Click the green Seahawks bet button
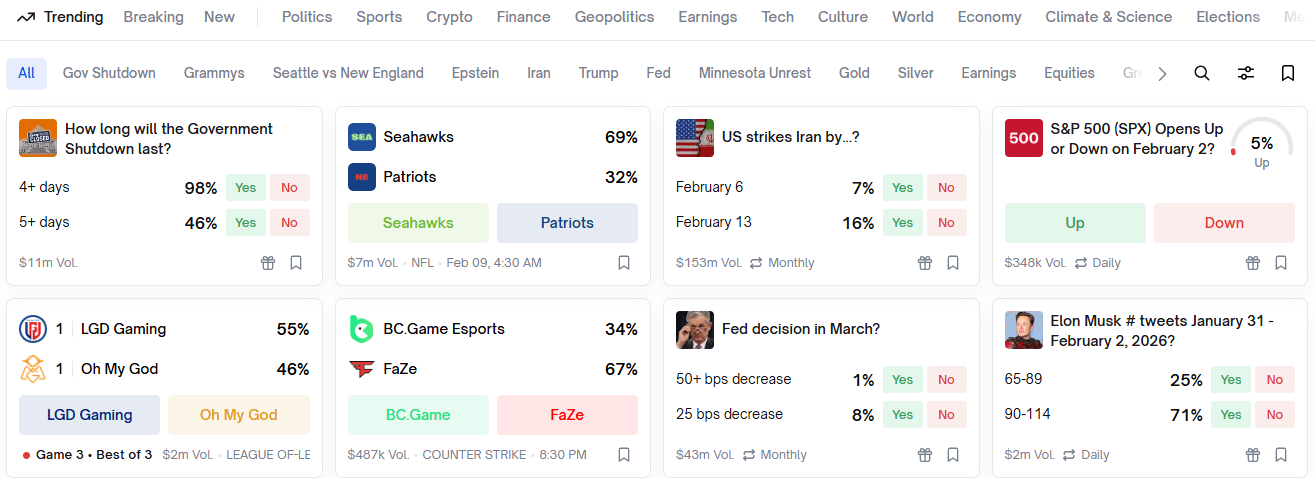 tap(418, 223)
